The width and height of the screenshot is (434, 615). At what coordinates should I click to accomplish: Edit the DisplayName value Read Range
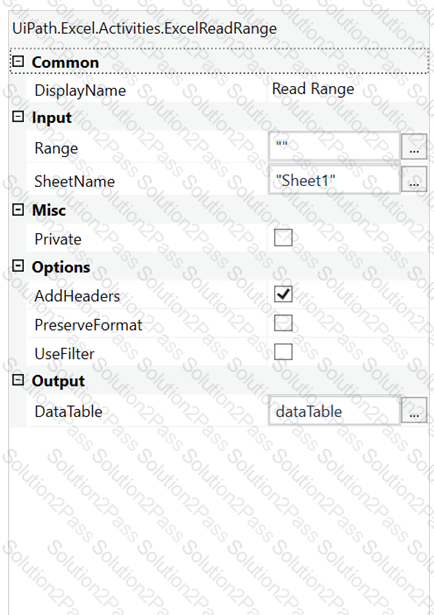pyautogui.click(x=313, y=89)
